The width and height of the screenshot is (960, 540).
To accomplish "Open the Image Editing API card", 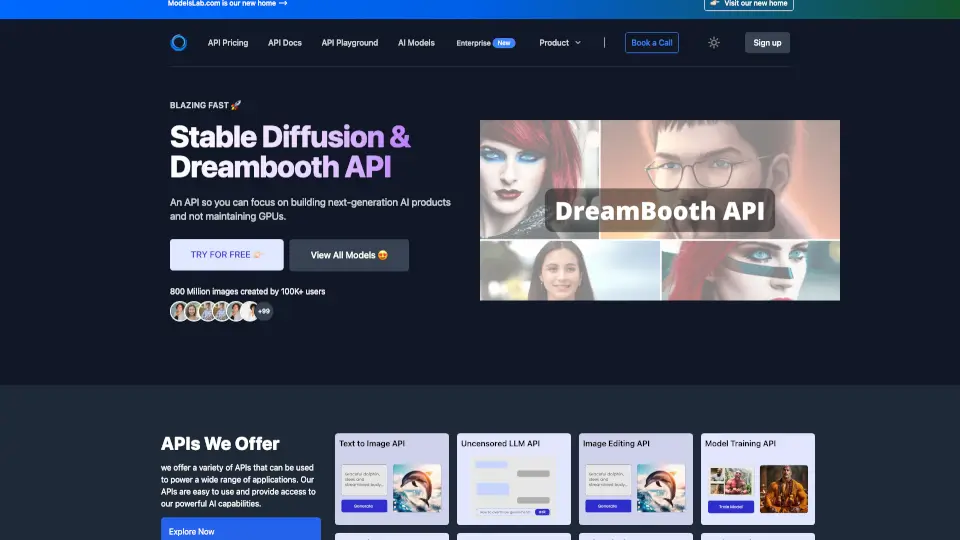I will click(x=636, y=479).
